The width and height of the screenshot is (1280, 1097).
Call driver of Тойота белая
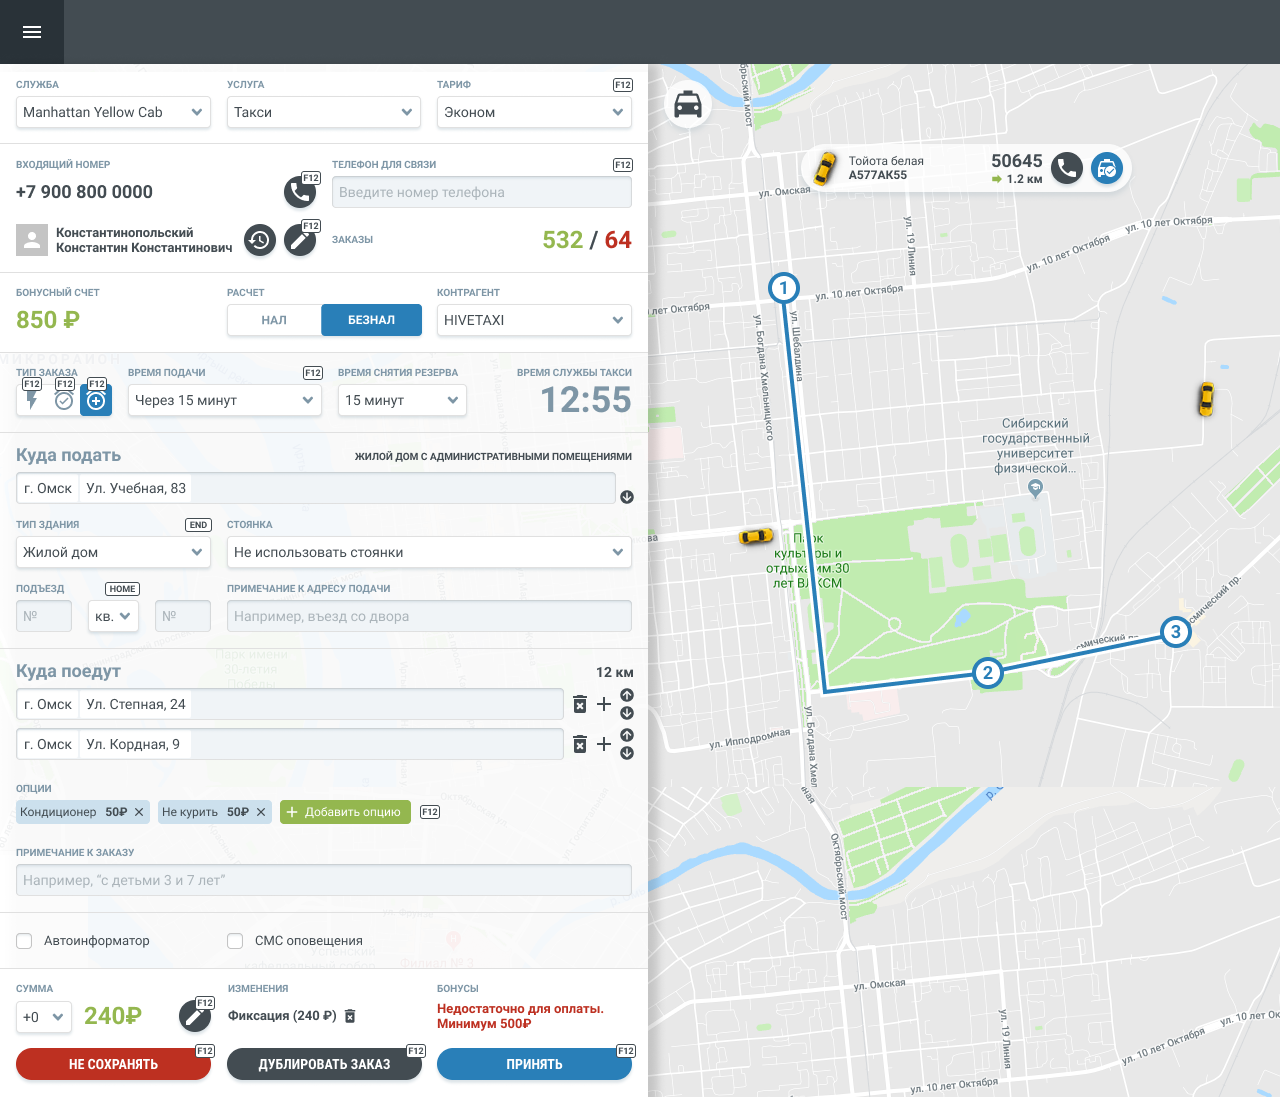1067,168
